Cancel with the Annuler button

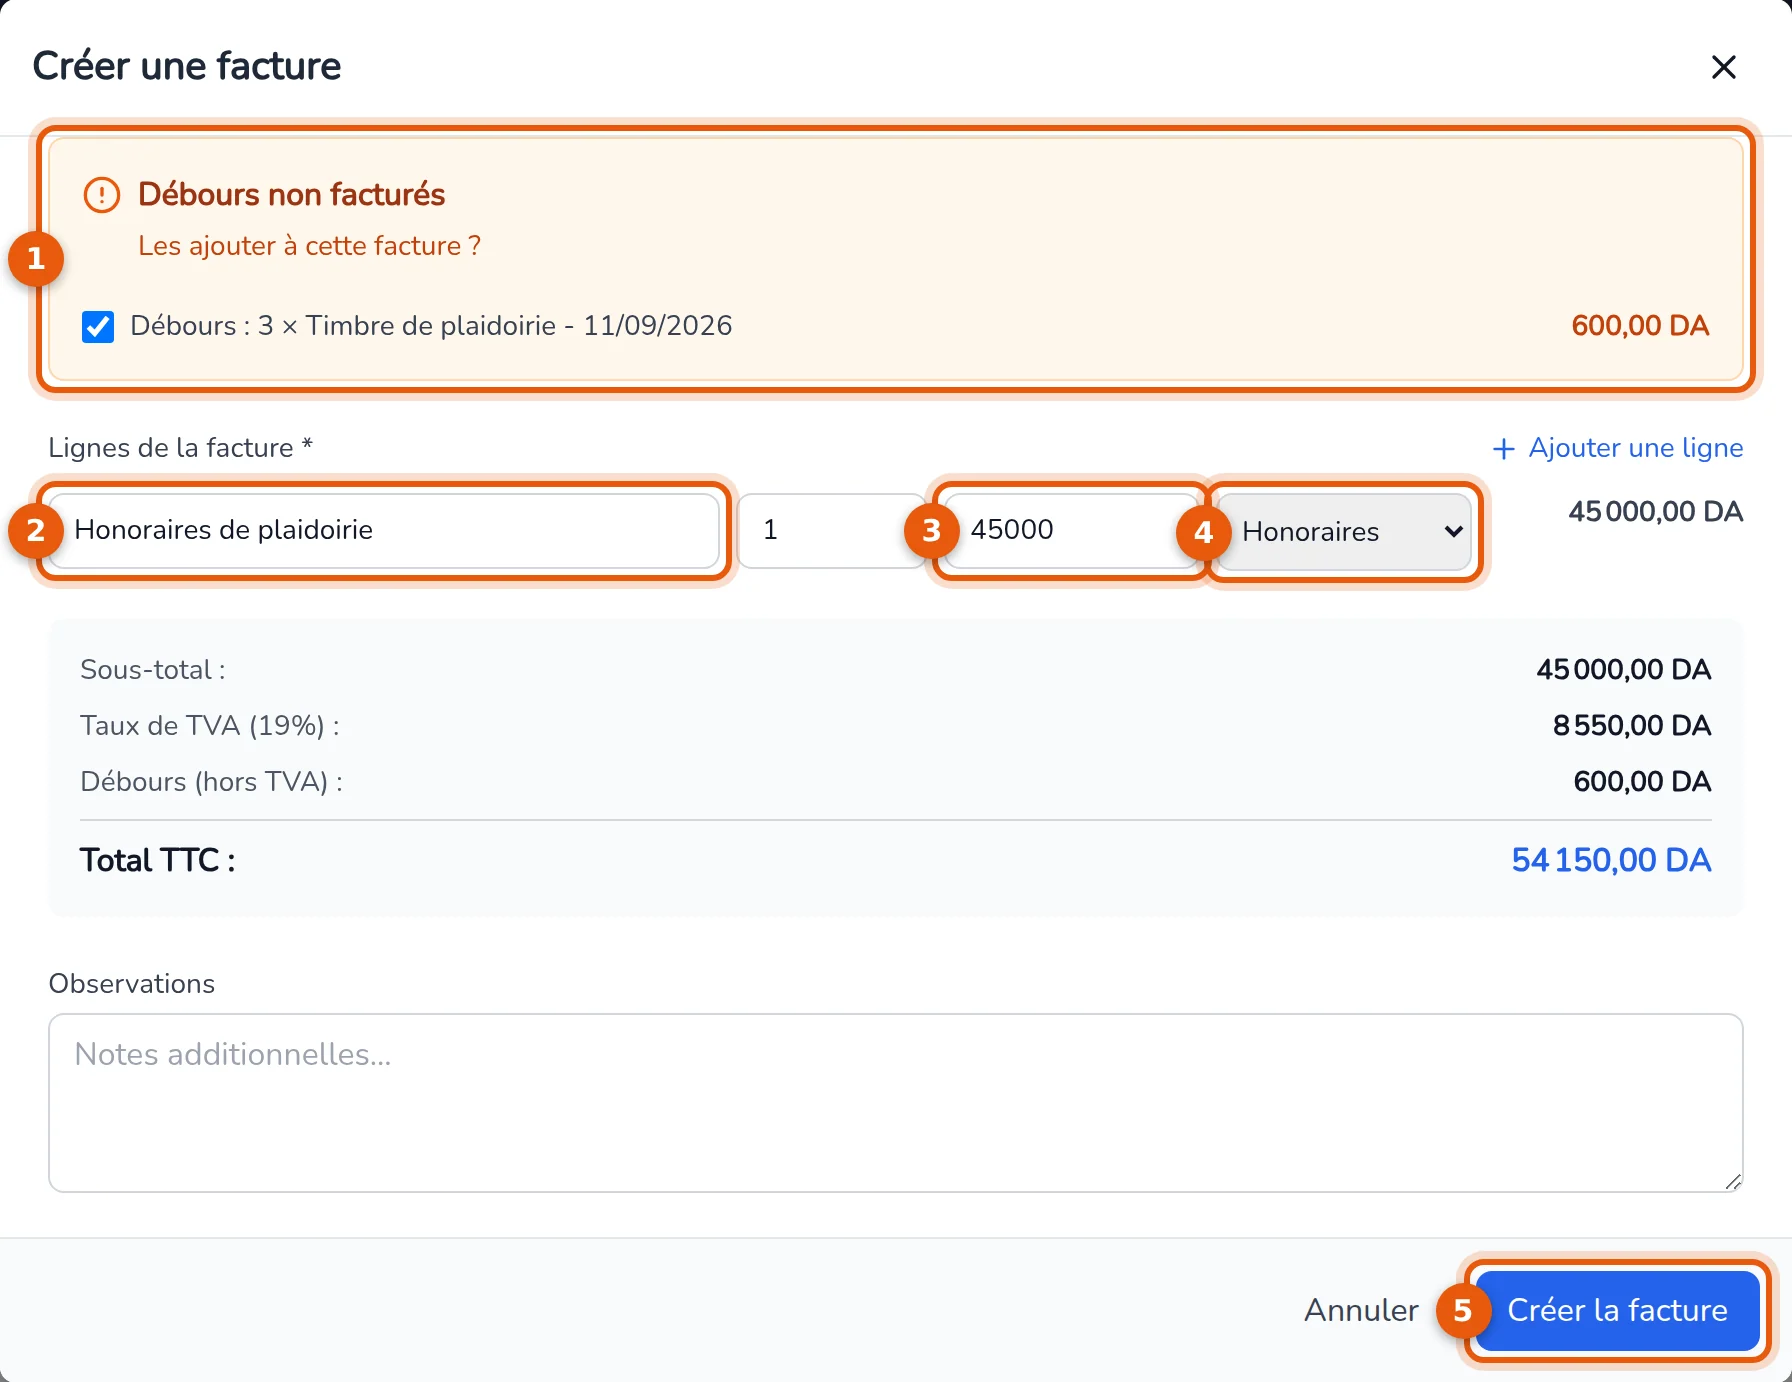[1361, 1310]
